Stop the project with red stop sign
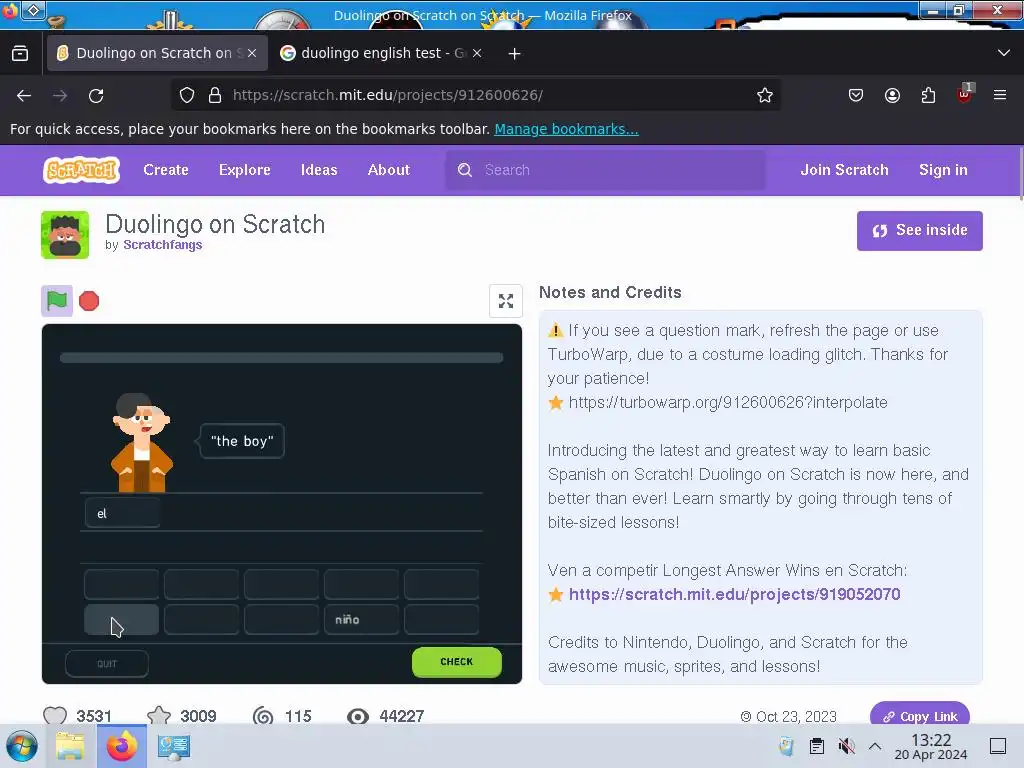 pos(89,301)
